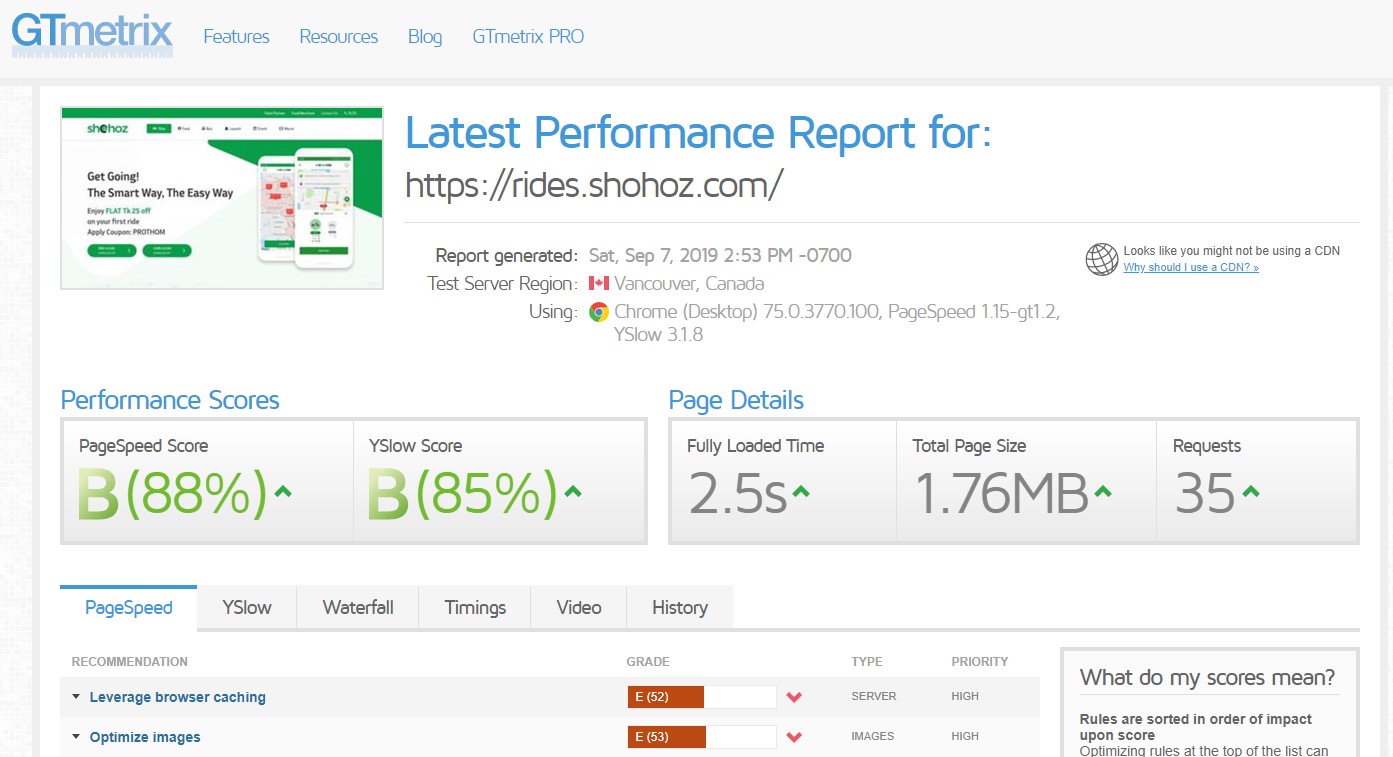1393x757 pixels.
Task: Click the SERVER type cell
Action: pos(874,696)
